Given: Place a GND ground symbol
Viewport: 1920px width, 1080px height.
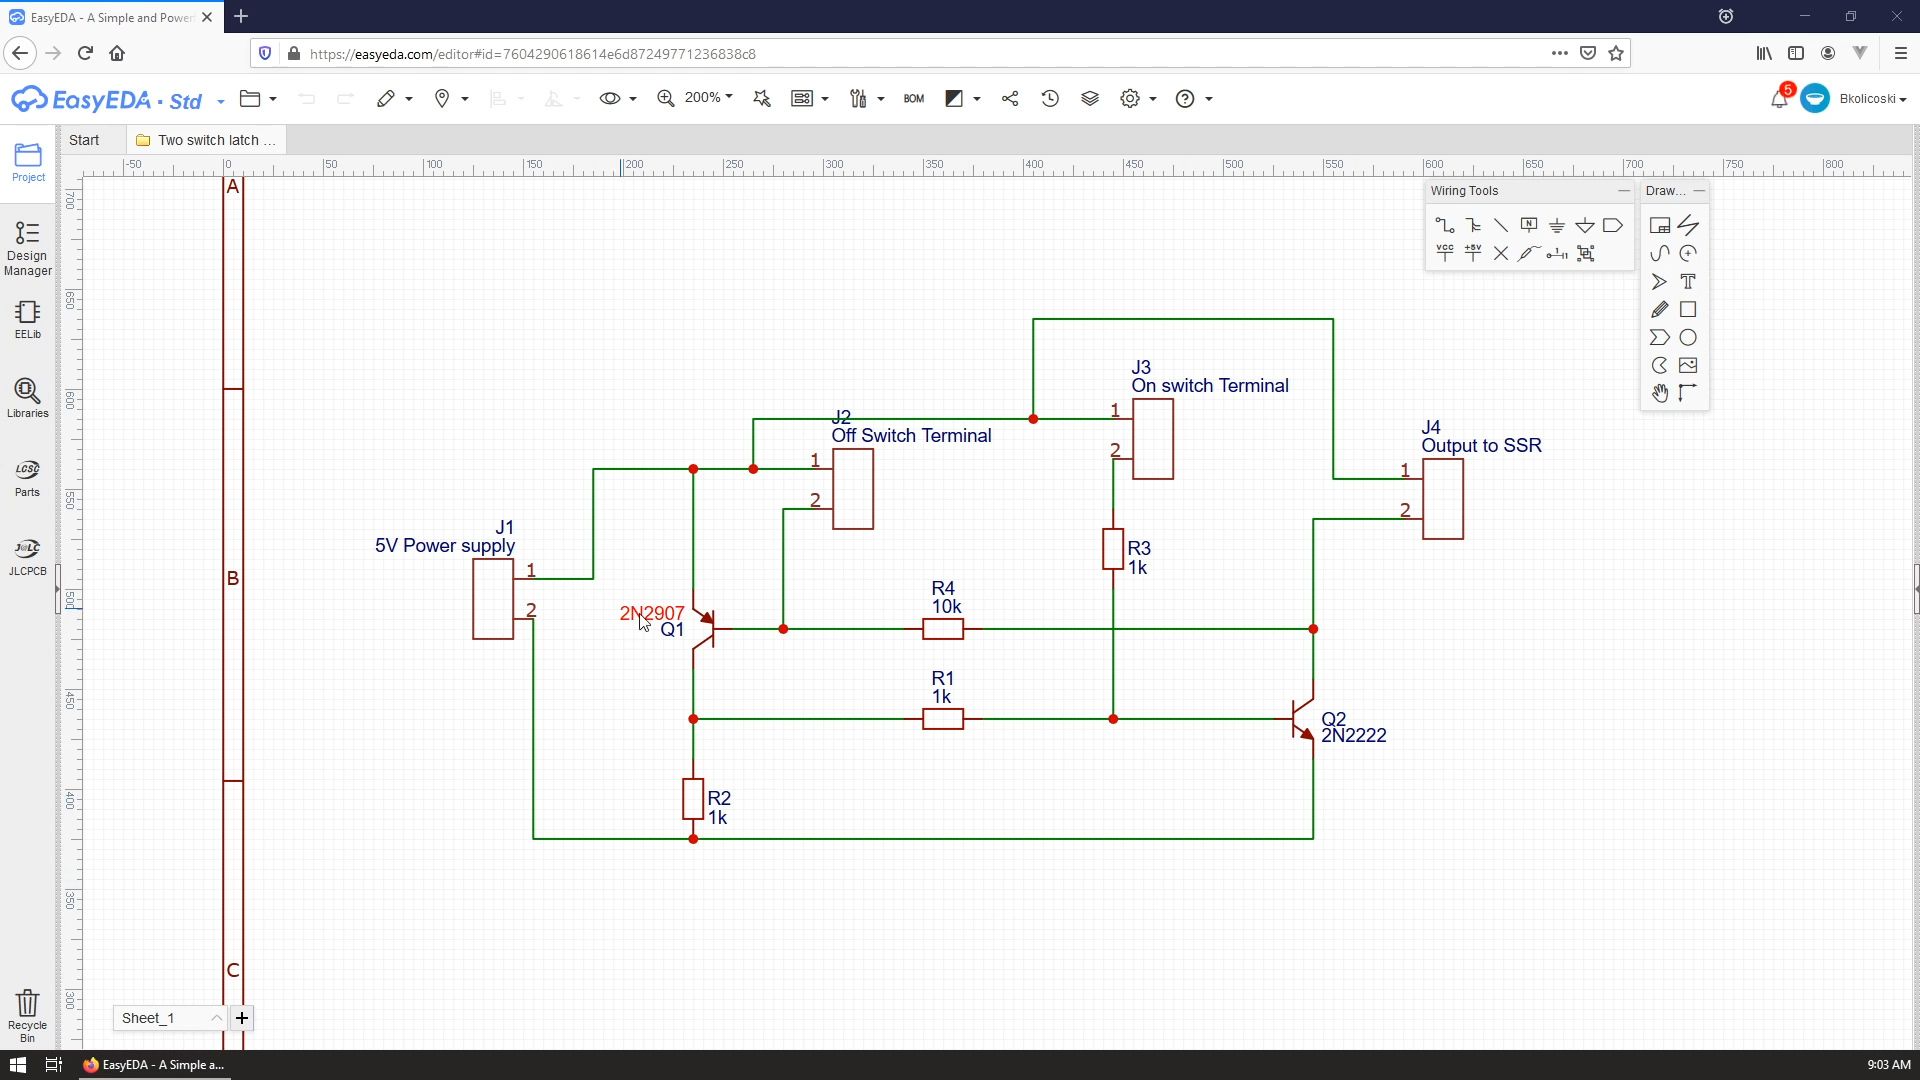Looking at the screenshot, I should pyautogui.click(x=1557, y=225).
